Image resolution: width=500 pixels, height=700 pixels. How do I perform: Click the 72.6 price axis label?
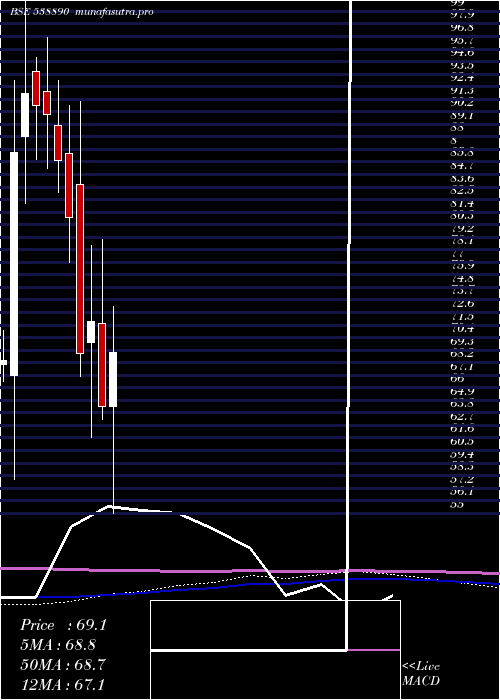(462, 304)
